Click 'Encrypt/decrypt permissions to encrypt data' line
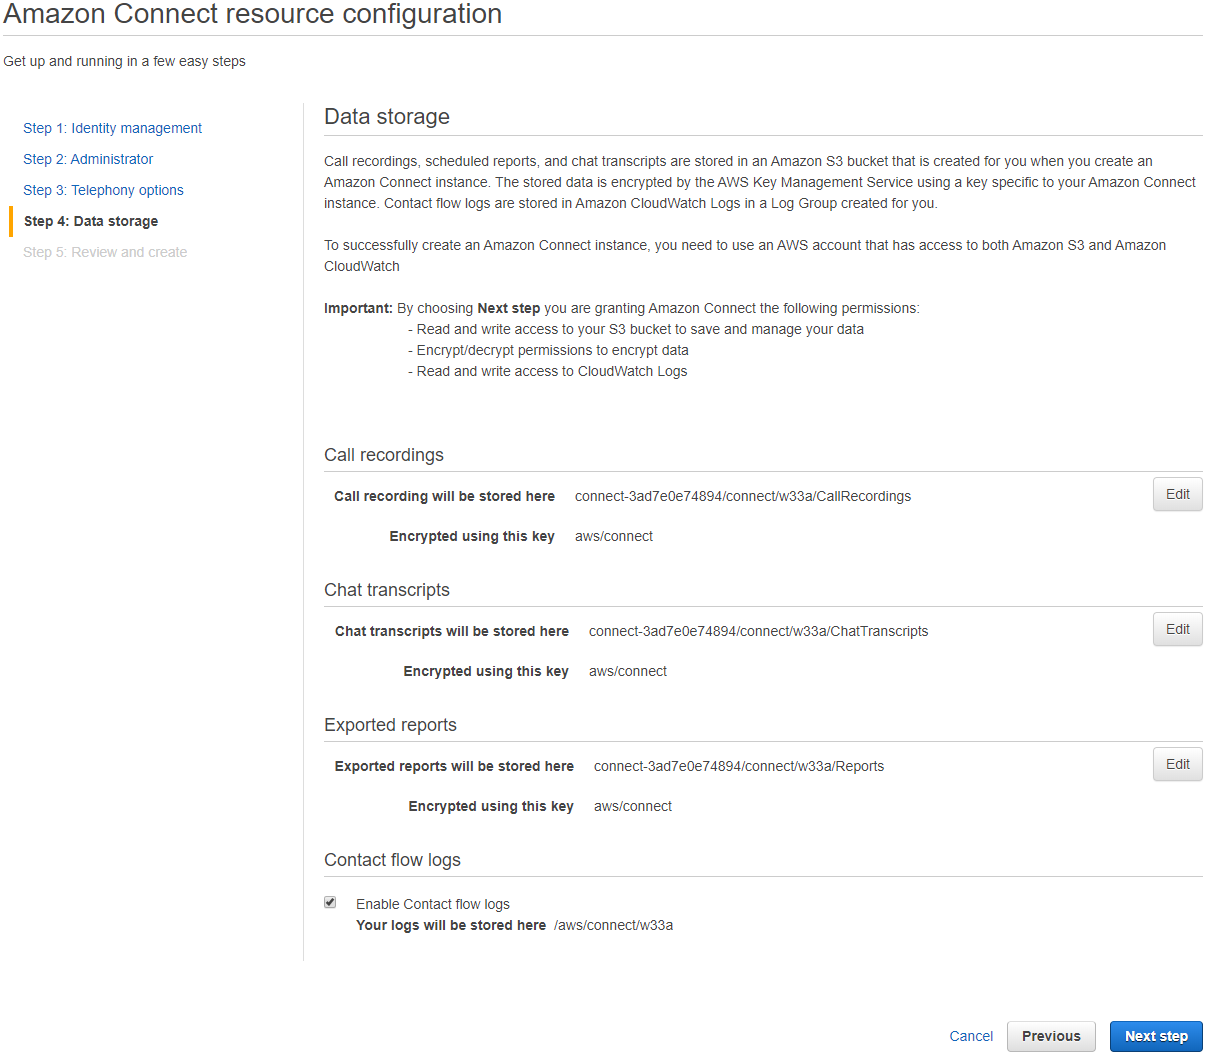The image size is (1214, 1057). pyautogui.click(x=548, y=350)
